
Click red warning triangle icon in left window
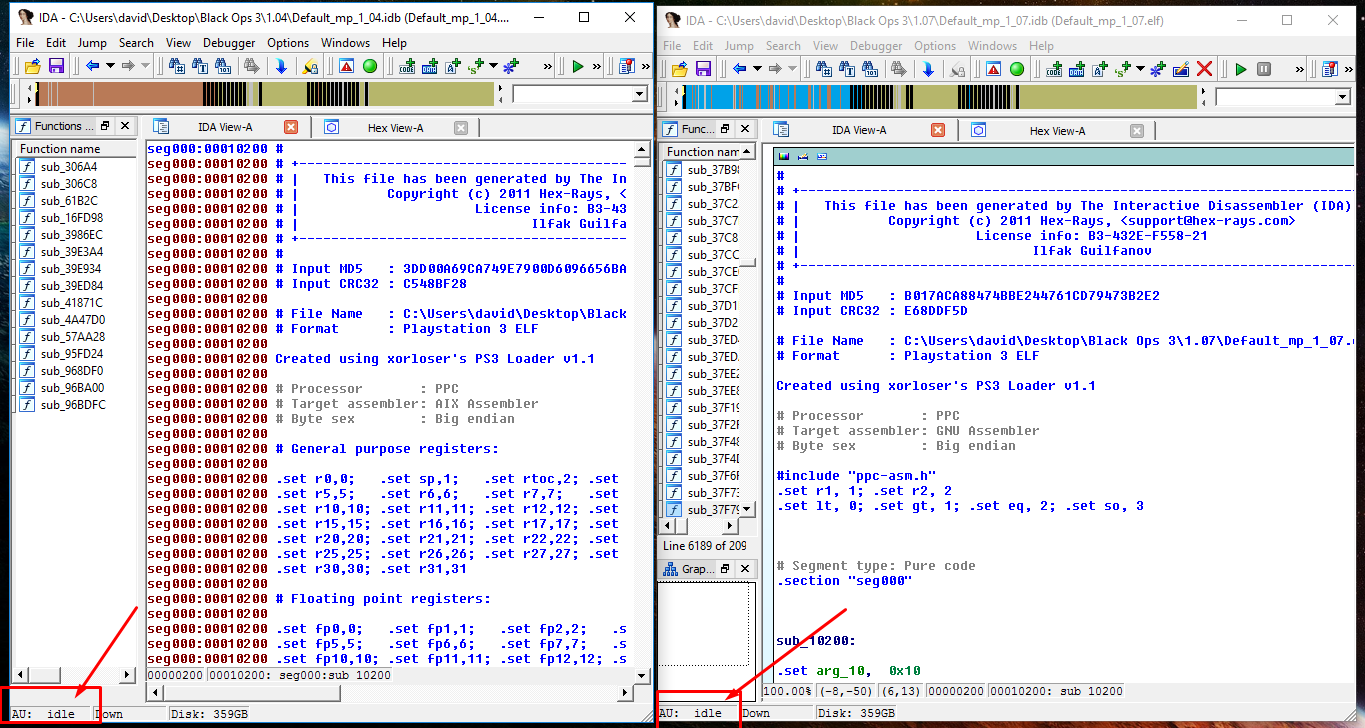346,66
